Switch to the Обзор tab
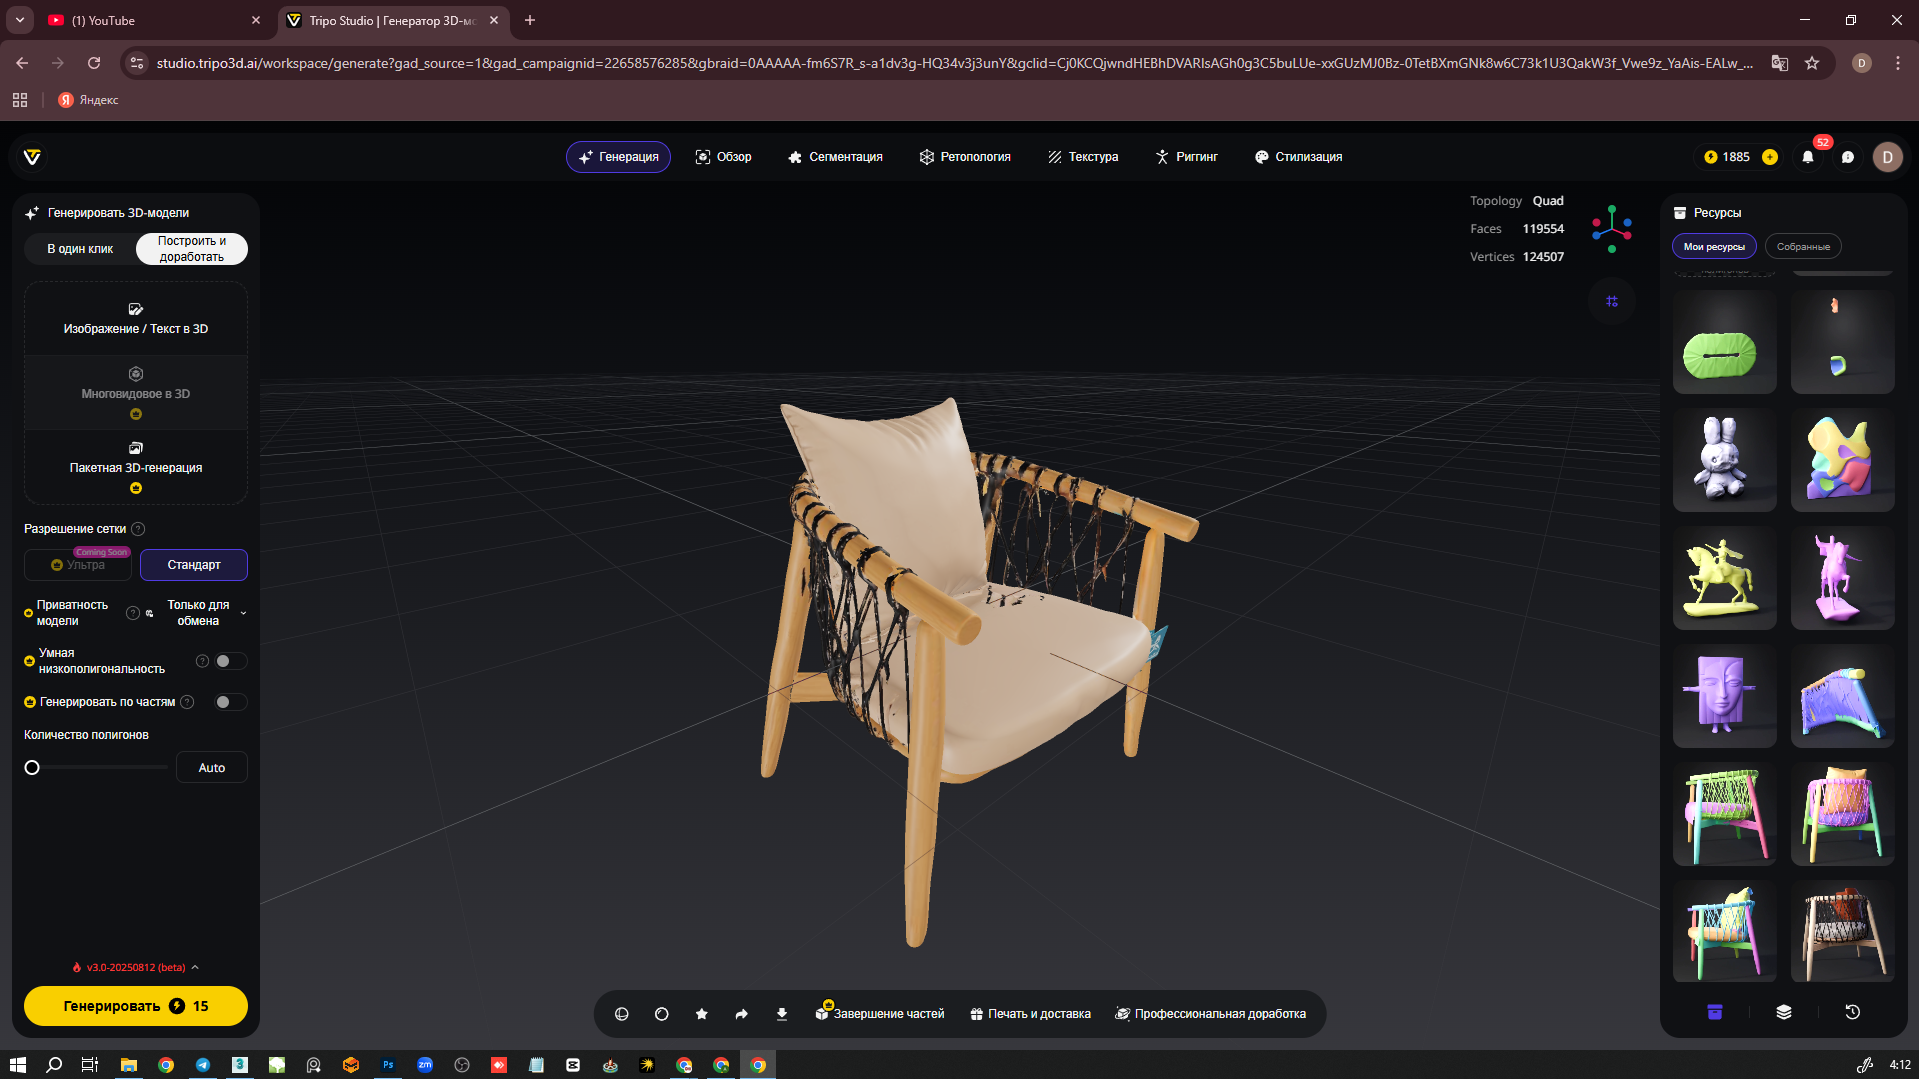This screenshot has width=1919, height=1079. coord(723,157)
